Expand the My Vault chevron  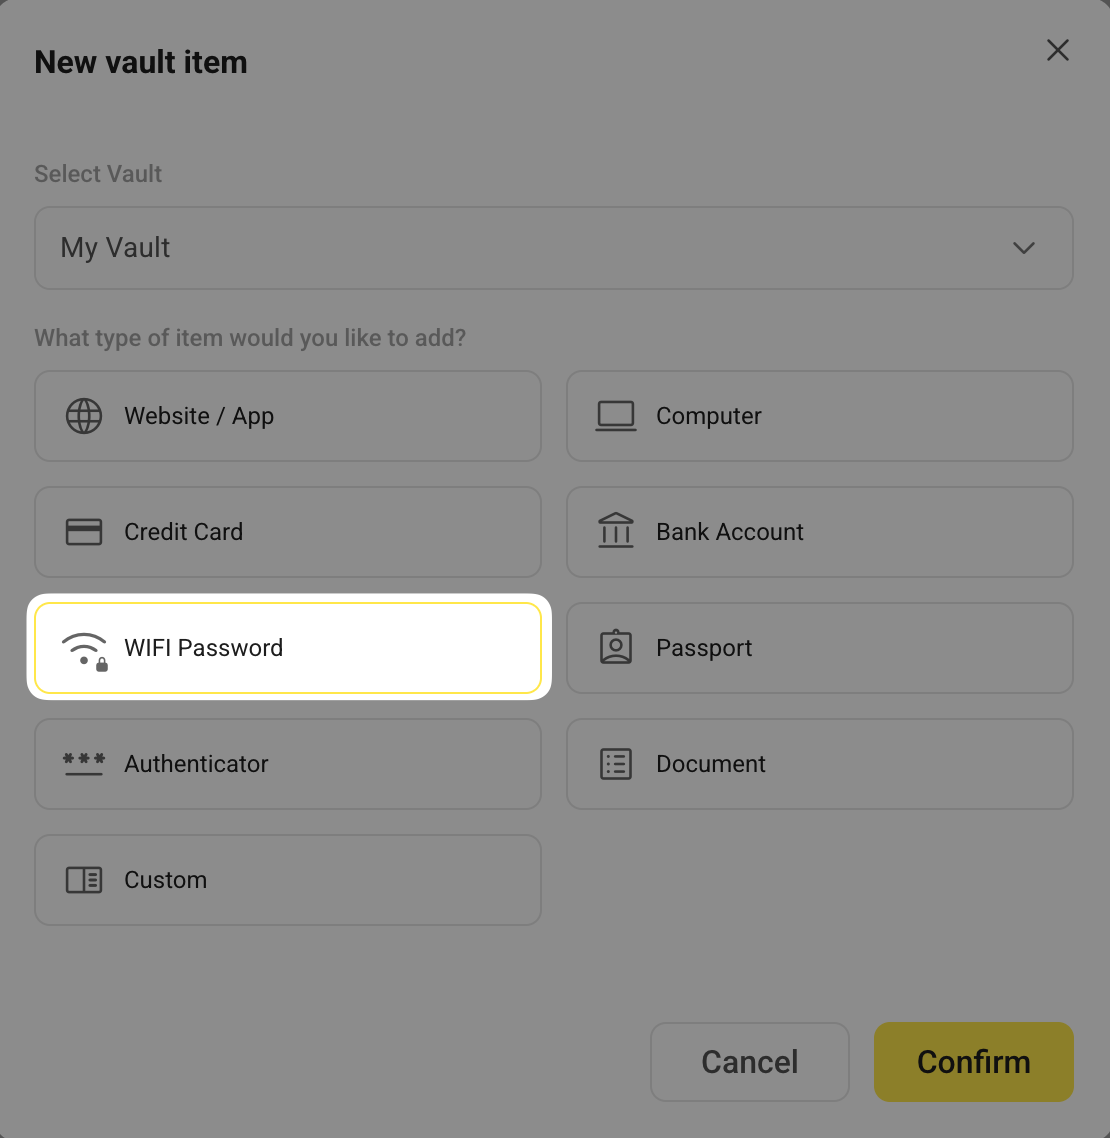coord(1023,248)
